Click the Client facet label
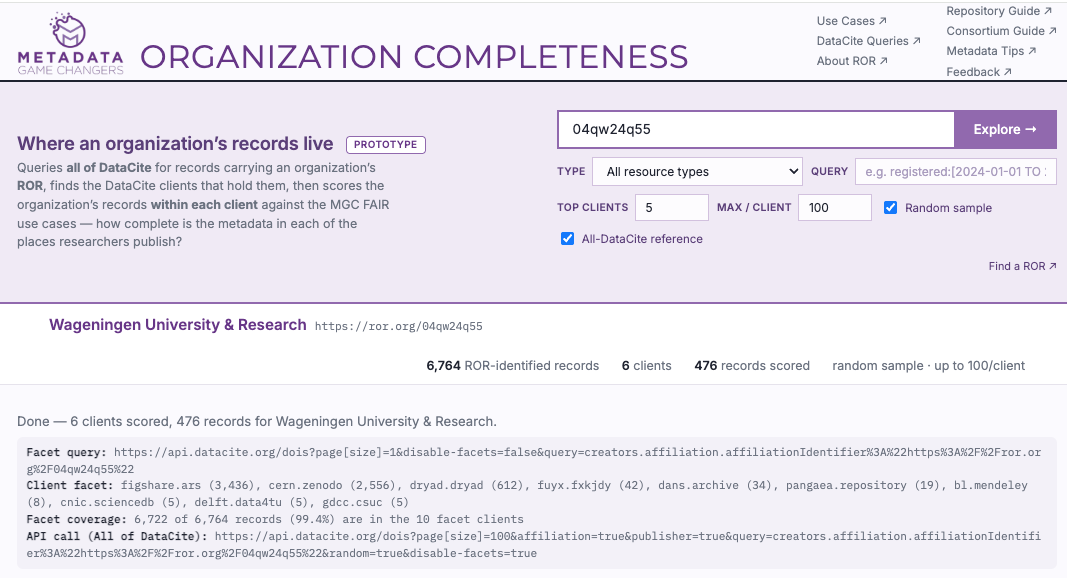 [70, 485]
